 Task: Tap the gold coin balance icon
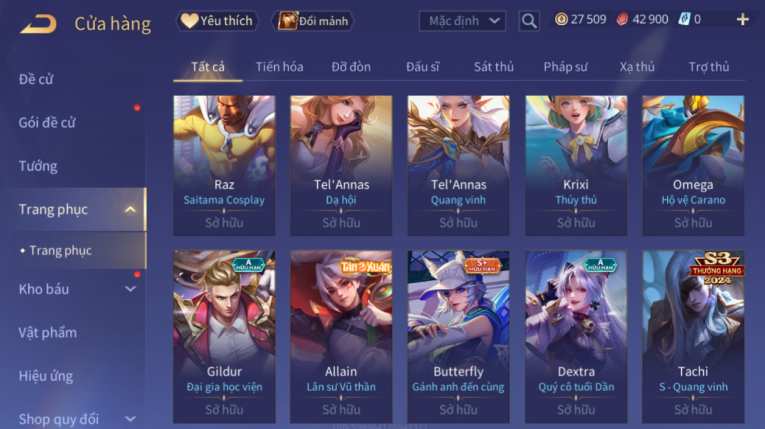[x=561, y=20]
